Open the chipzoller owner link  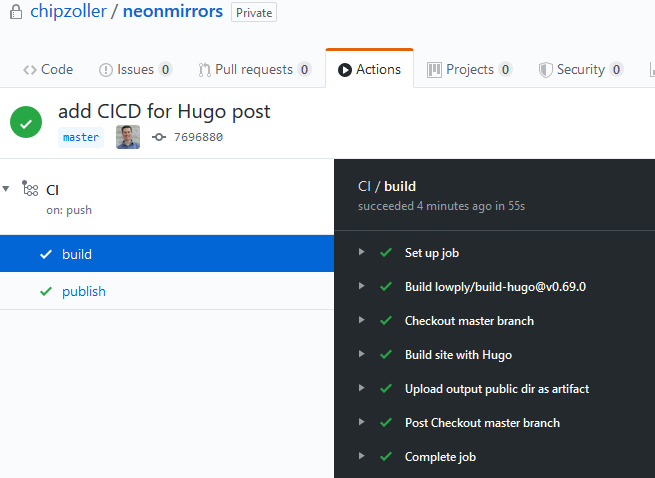70,12
